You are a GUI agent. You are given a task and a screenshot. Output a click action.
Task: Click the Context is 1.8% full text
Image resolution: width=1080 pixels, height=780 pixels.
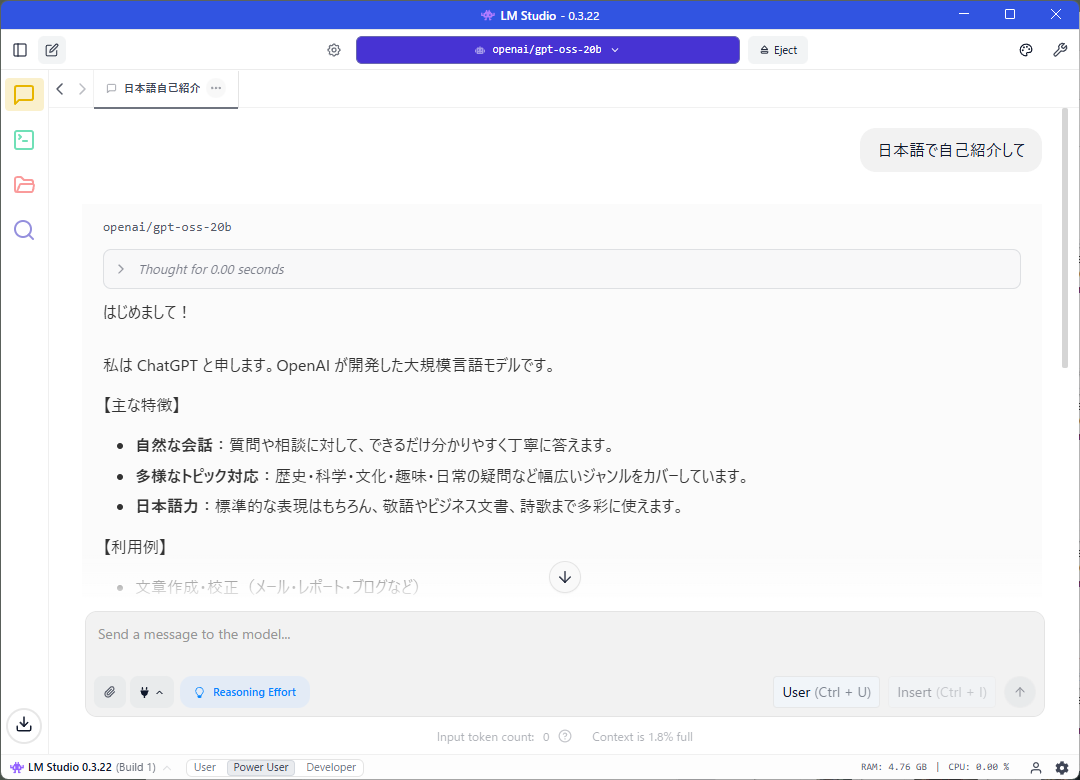click(x=642, y=737)
